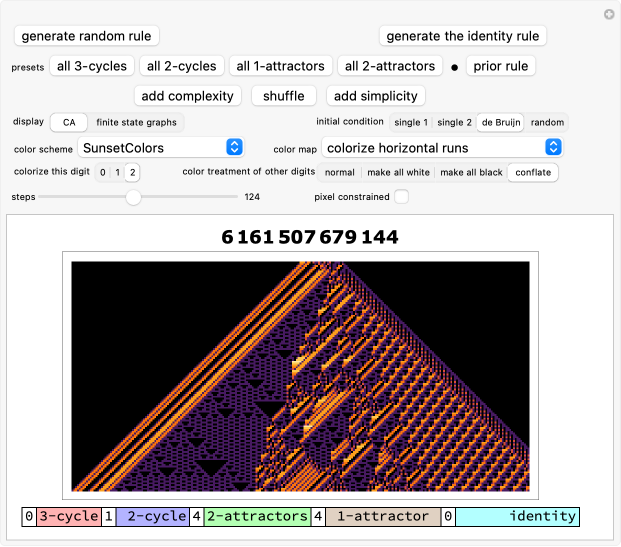Image resolution: width=621 pixels, height=547 pixels.
Task: Click the count 4 before 2-attractors
Action: coord(196,517)
